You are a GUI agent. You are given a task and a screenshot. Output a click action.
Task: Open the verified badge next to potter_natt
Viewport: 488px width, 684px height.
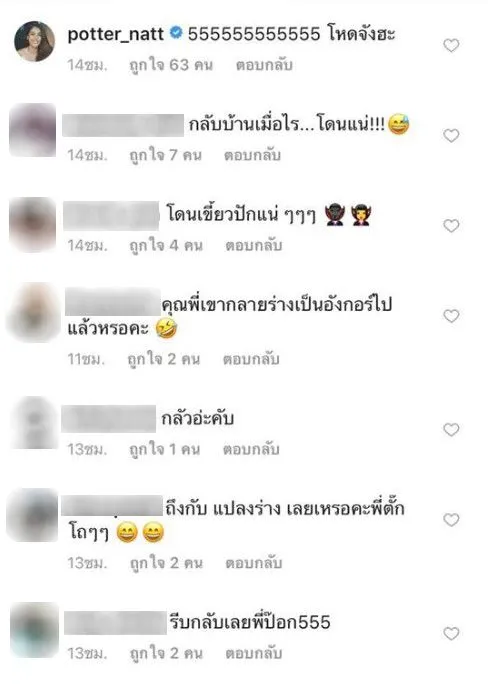[175, 33]
